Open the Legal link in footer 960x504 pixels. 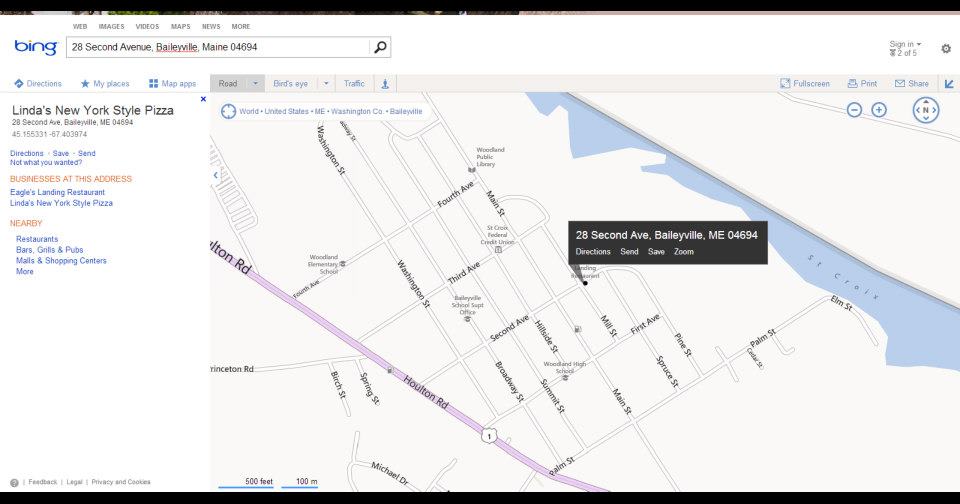tap(74, 482)
